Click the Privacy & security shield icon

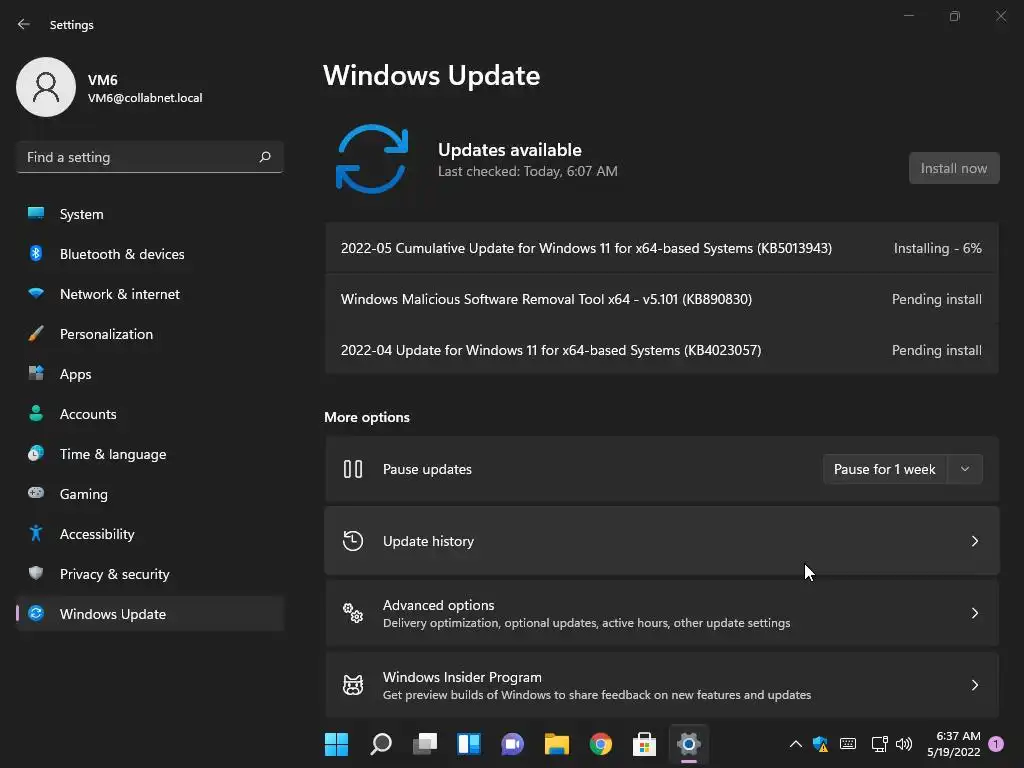[x=36, y=573]
